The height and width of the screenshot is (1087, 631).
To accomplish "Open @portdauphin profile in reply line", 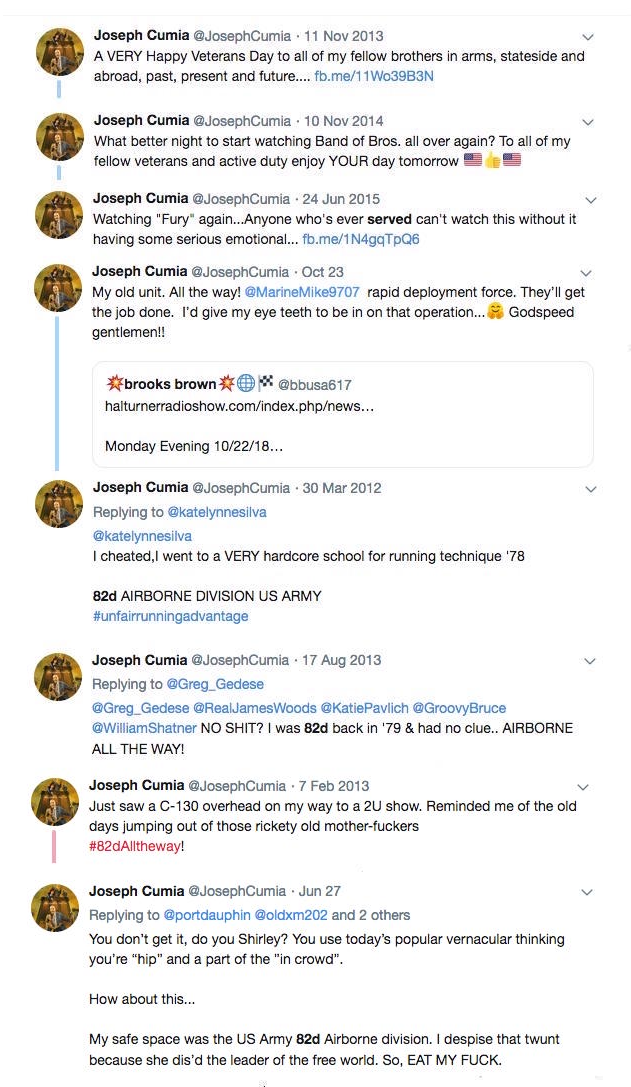I will [207, 915].
